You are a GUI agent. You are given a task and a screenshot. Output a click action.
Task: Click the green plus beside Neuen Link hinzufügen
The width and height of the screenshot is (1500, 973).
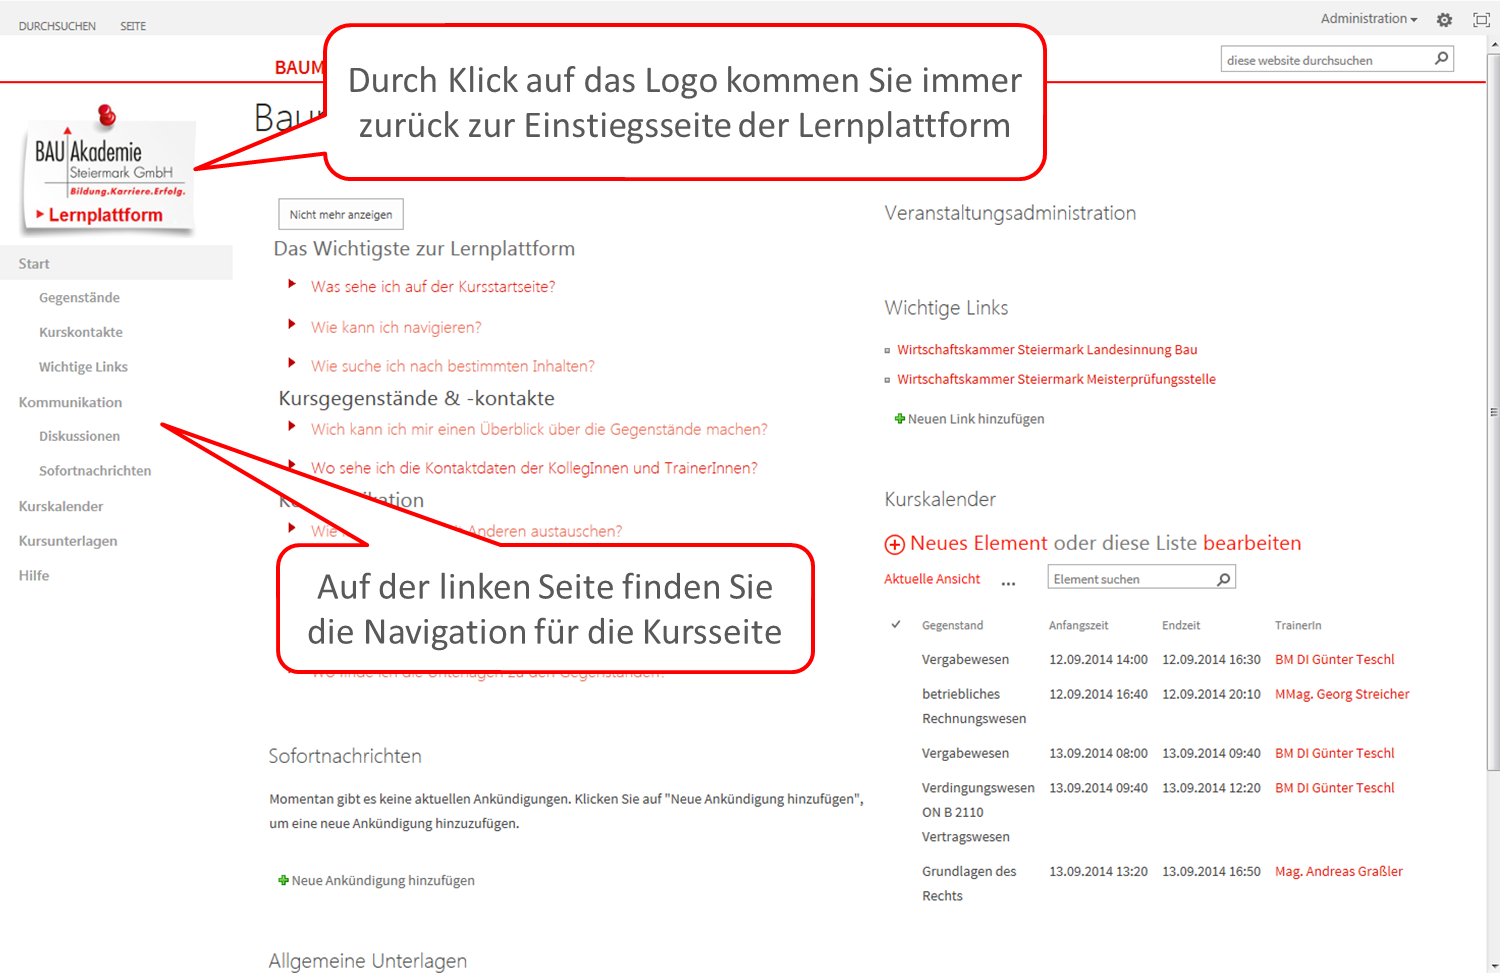click(899, 419)
